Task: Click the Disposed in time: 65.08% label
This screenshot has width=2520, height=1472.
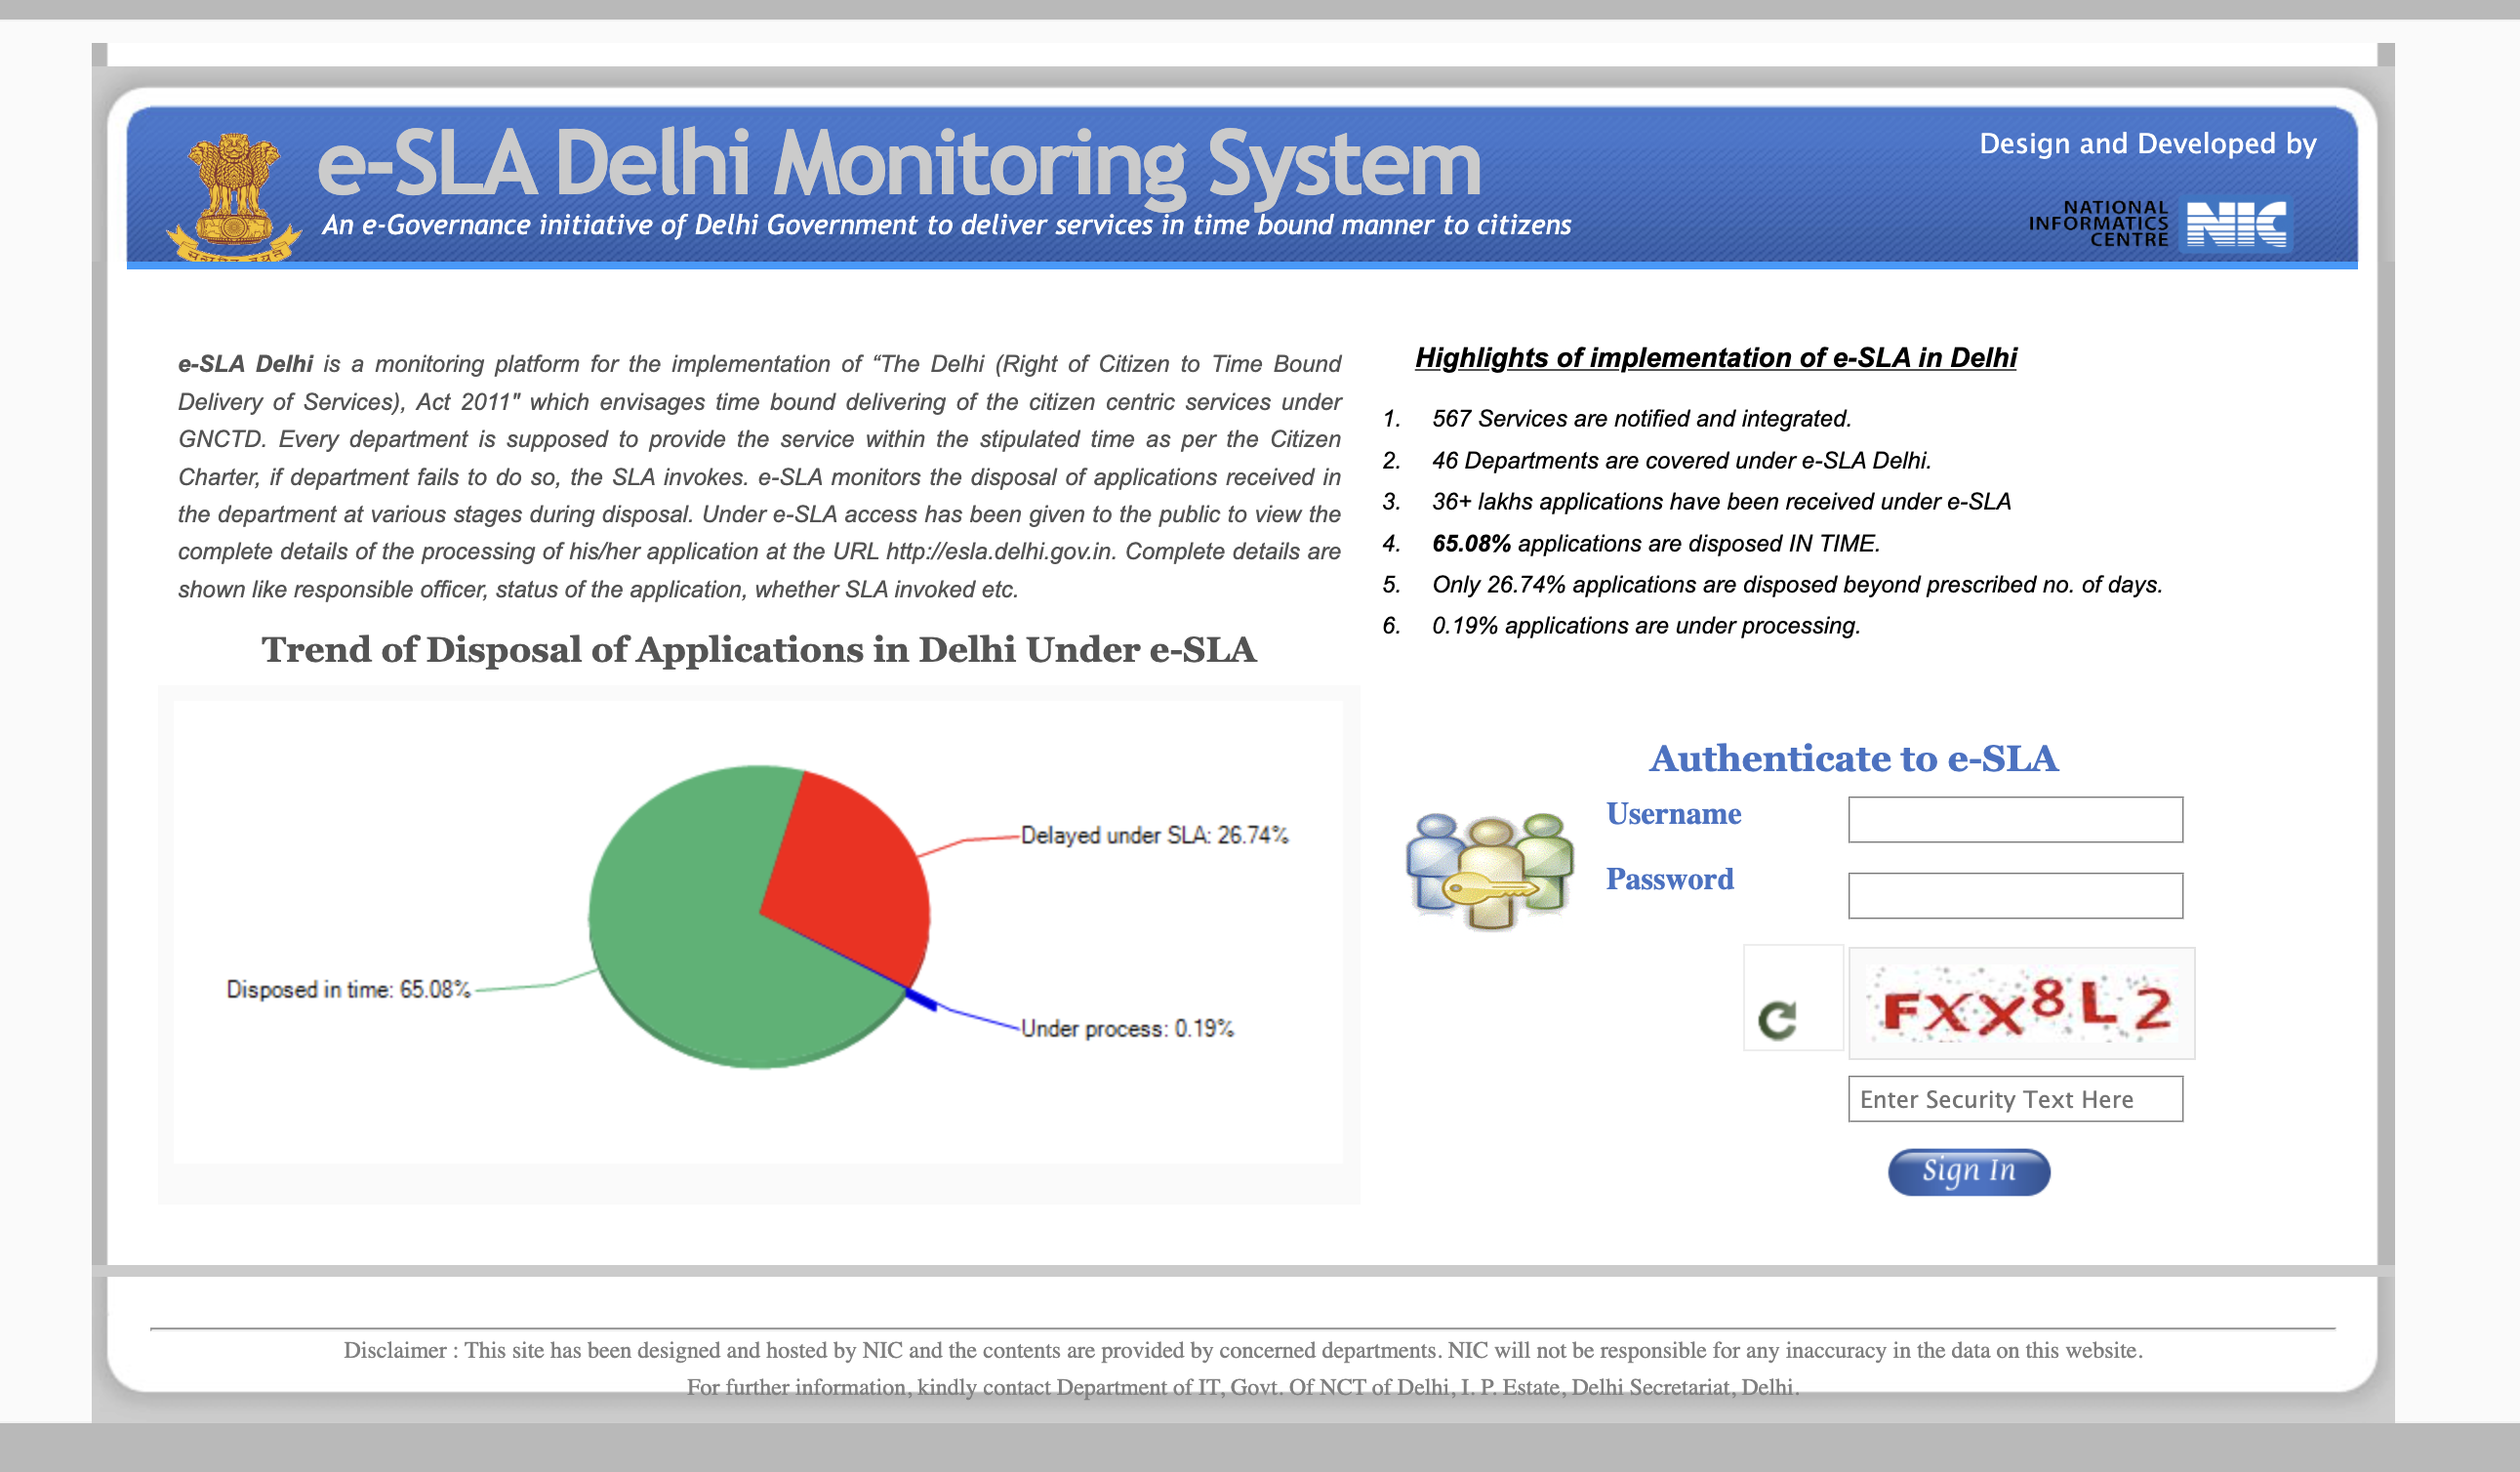Action: [x=348, y=989]
